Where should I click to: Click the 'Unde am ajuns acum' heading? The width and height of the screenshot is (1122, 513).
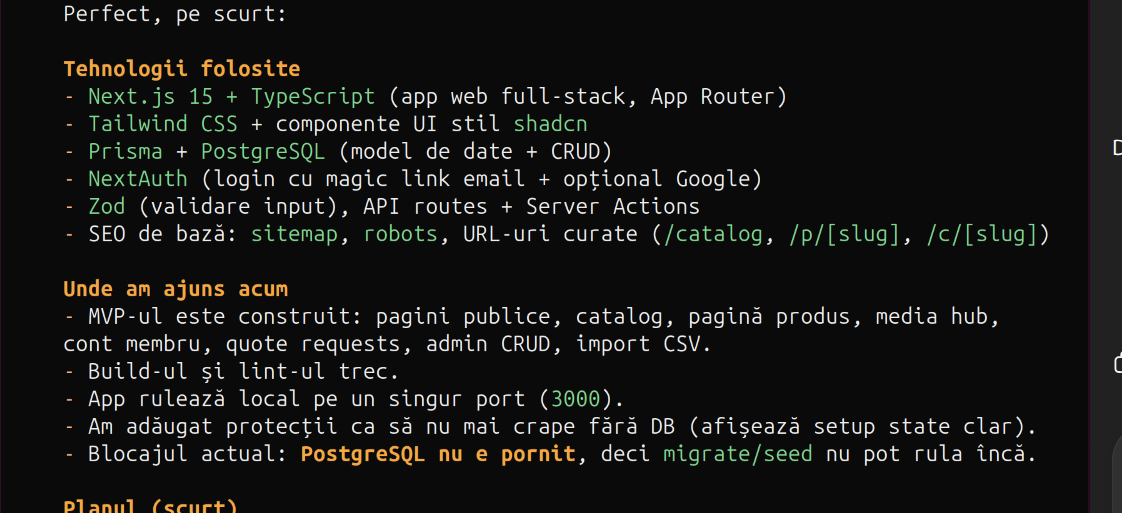coord(175,289)
